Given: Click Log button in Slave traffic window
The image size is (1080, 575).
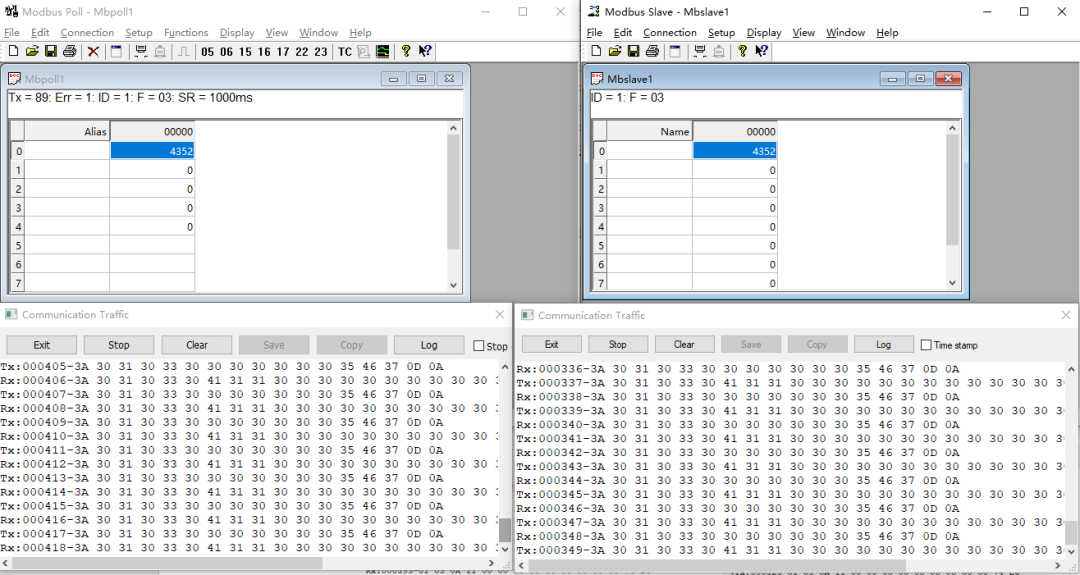Looking at the screenshot, I should click(884, 344).
